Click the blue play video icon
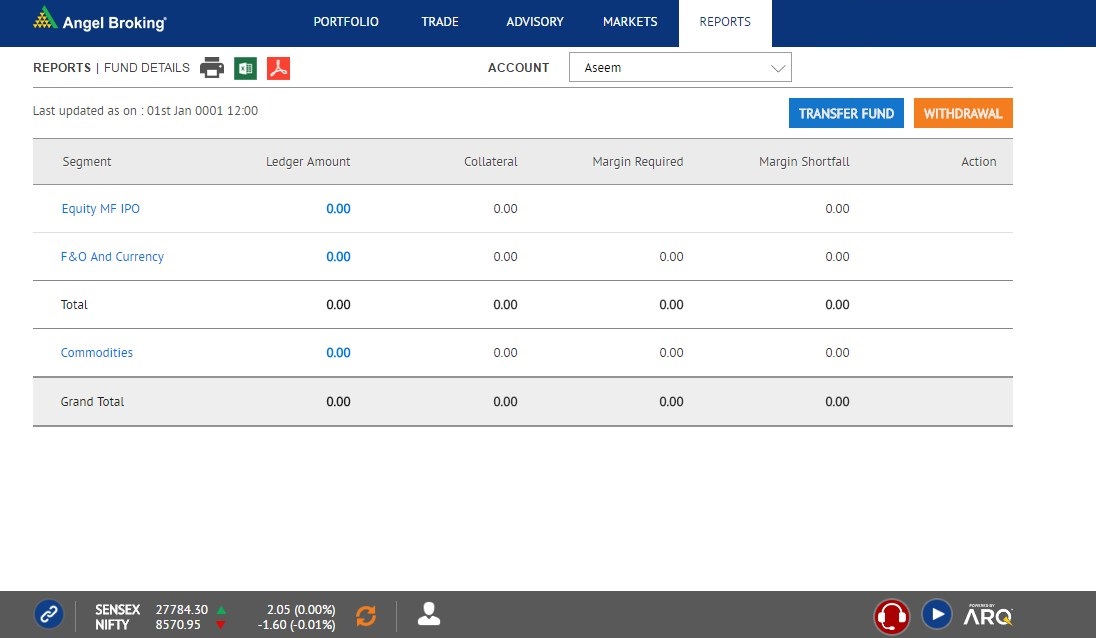The height and width of the screenshot is (638, 1096). point(936,614)
